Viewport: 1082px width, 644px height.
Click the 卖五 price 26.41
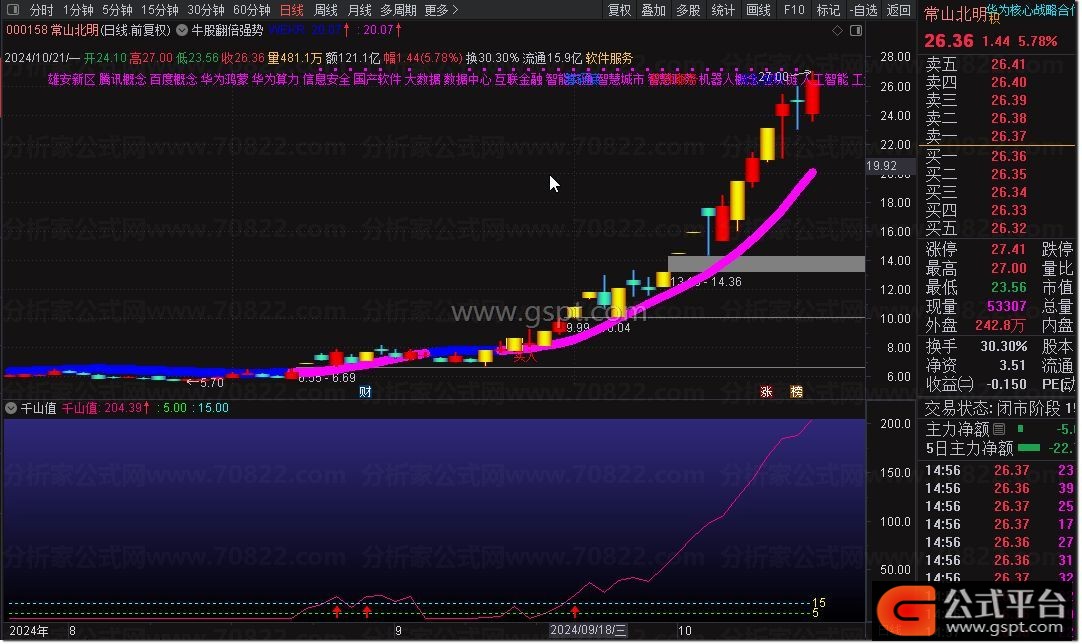pos(1008,64)
